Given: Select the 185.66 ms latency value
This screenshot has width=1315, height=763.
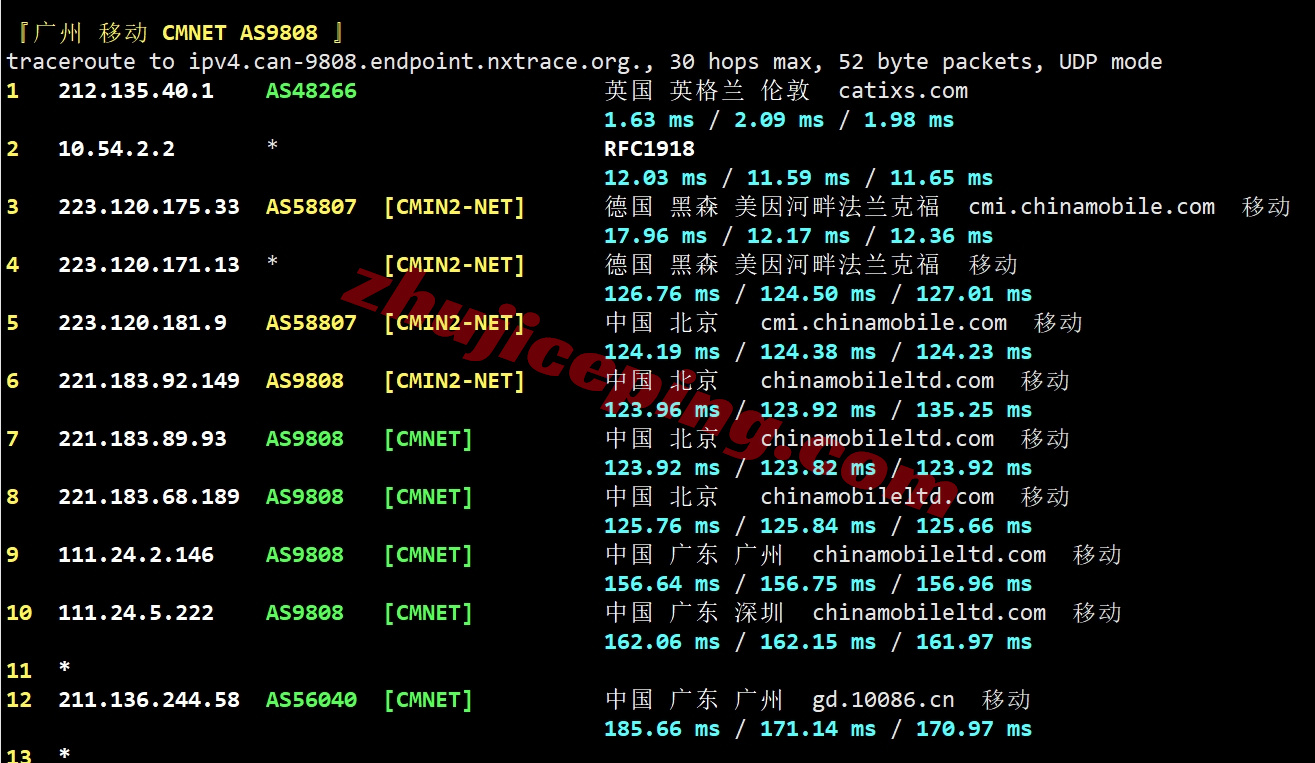Looking at the screenshot, I should [661, 729].
